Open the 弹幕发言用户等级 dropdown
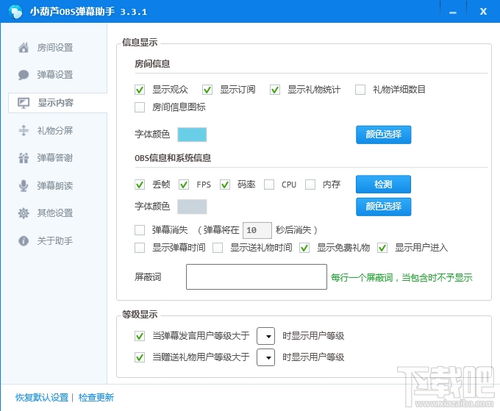 pos(266,336)
